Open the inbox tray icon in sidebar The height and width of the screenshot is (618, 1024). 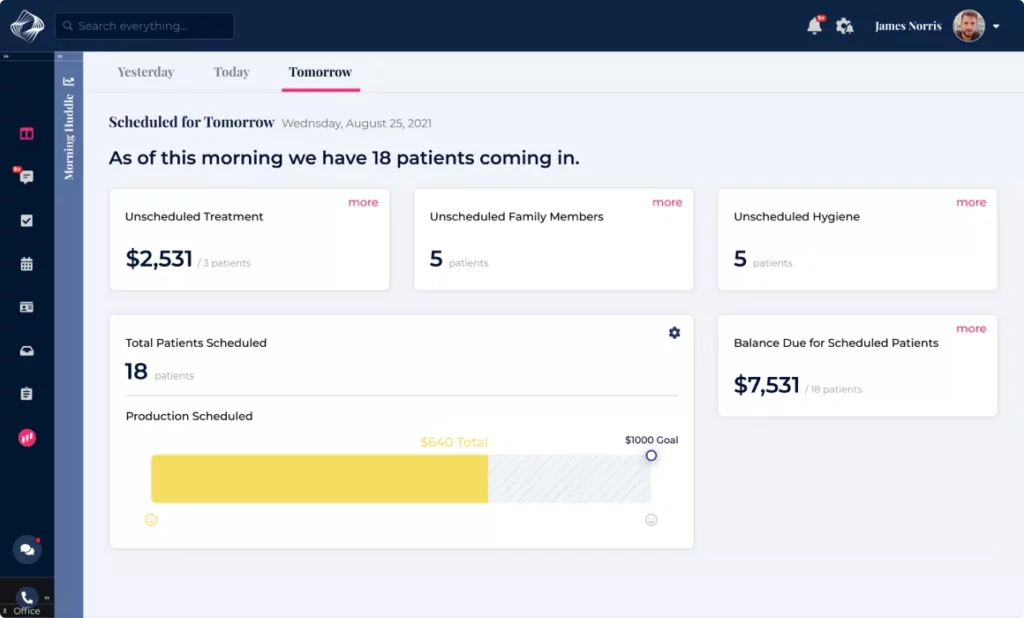coord(27,351)
